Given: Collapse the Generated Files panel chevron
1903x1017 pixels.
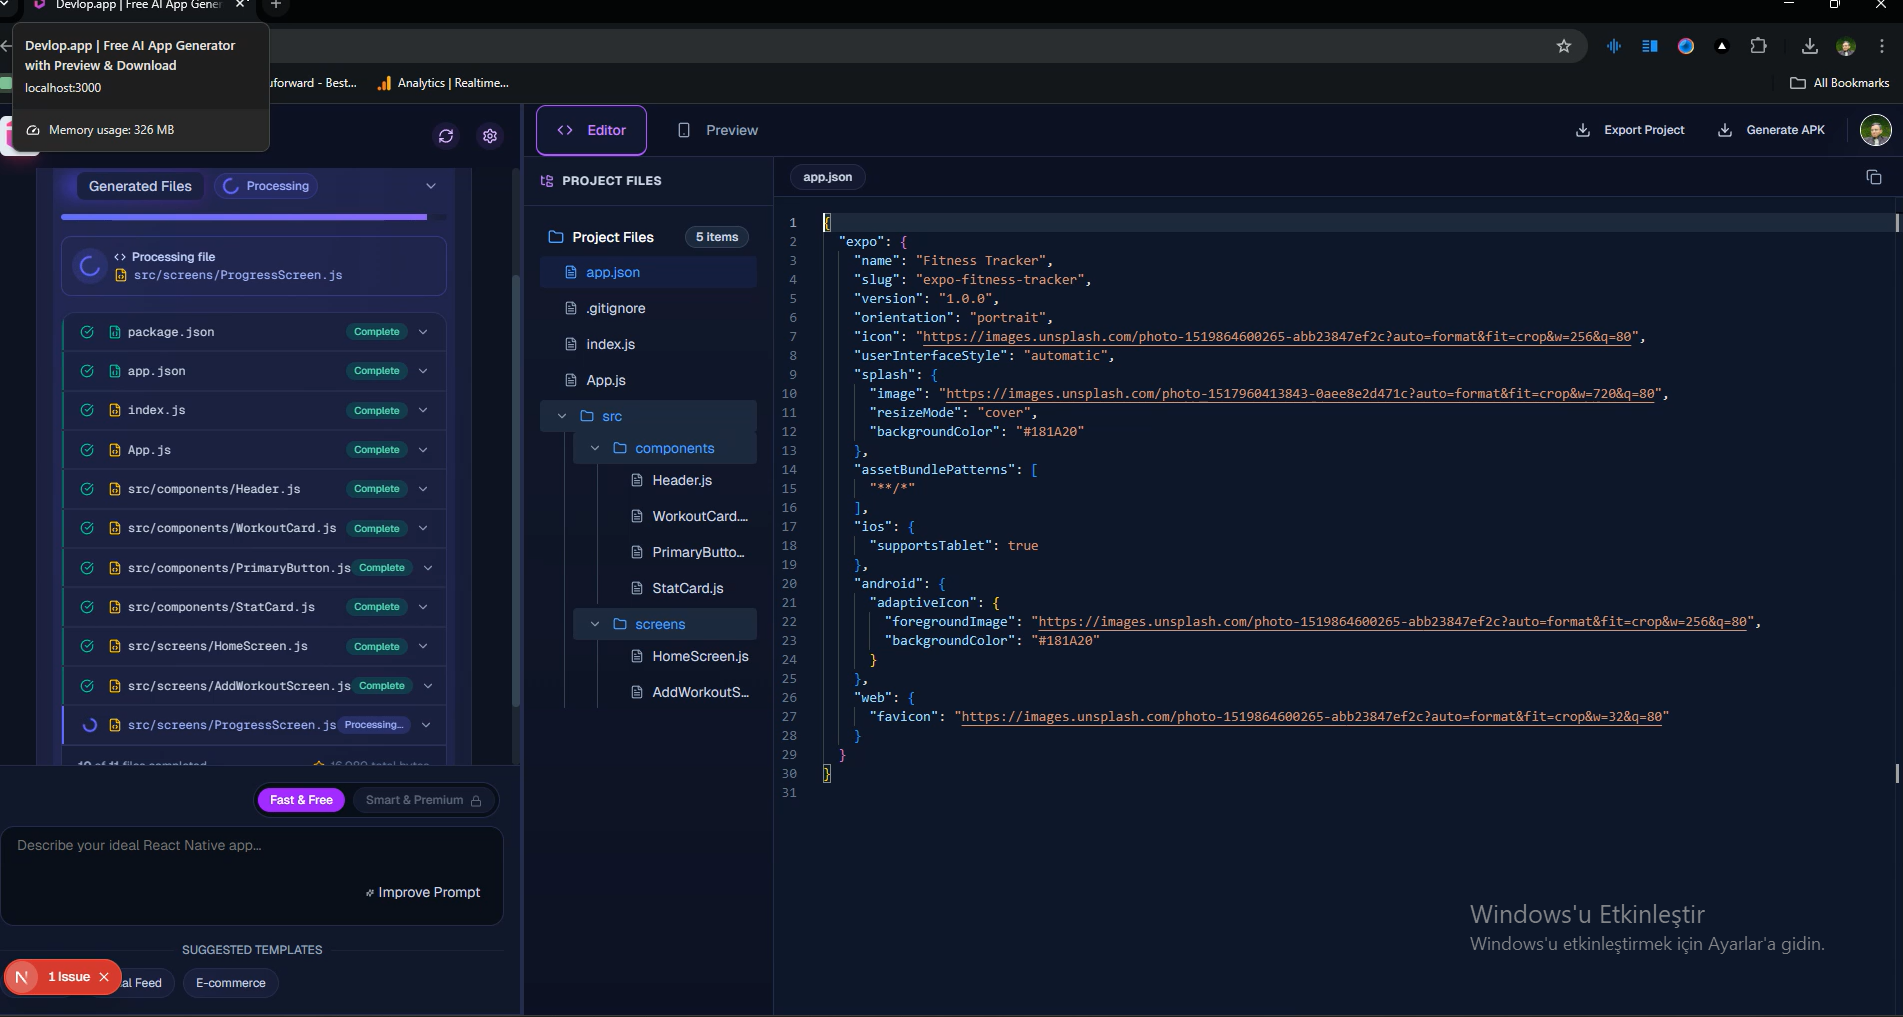Looking at the screenshot, I should (x=431, y=186).
